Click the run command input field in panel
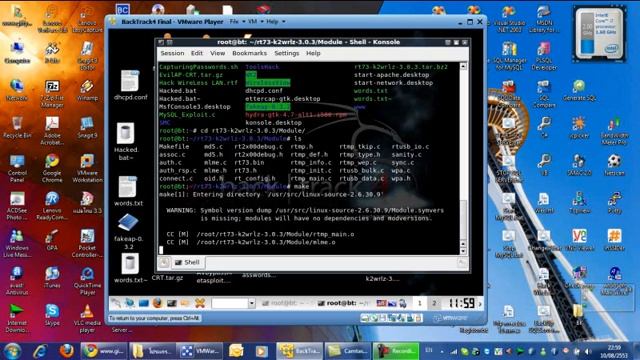640x360 pixels. pyautogui.click(x=230, y=303)
